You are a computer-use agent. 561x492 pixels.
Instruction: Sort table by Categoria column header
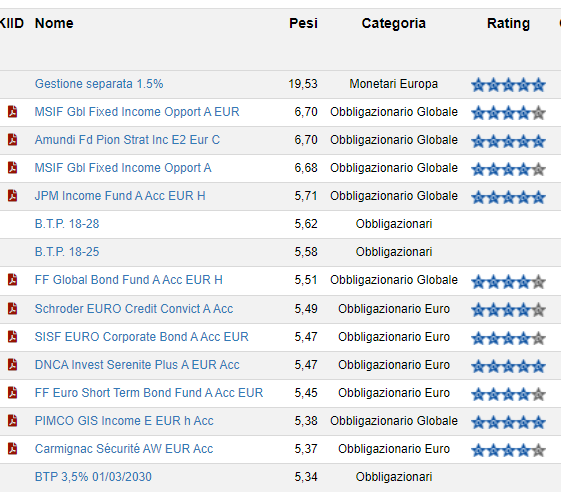coord(394,23)
